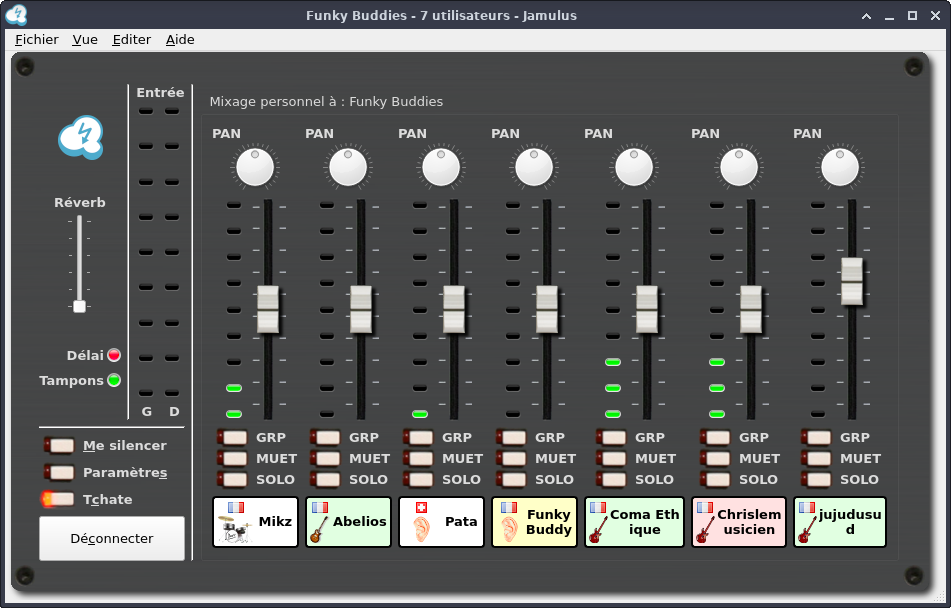Click the Jamulus cloud logo in sidebar

pyautogui.click(x=81, y=137)
